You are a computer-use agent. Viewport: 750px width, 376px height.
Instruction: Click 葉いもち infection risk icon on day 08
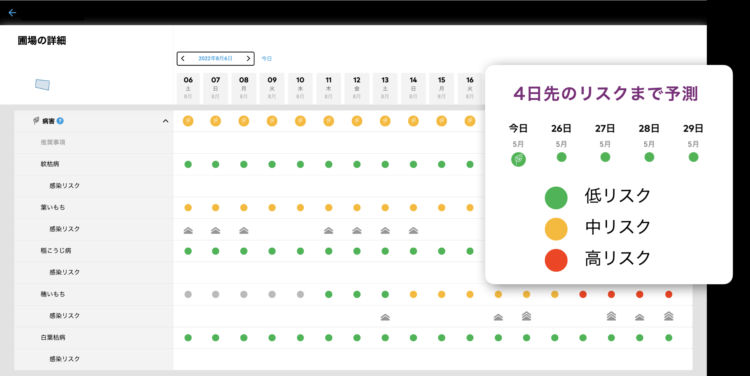pyautogui.click(x=244, y=231)
